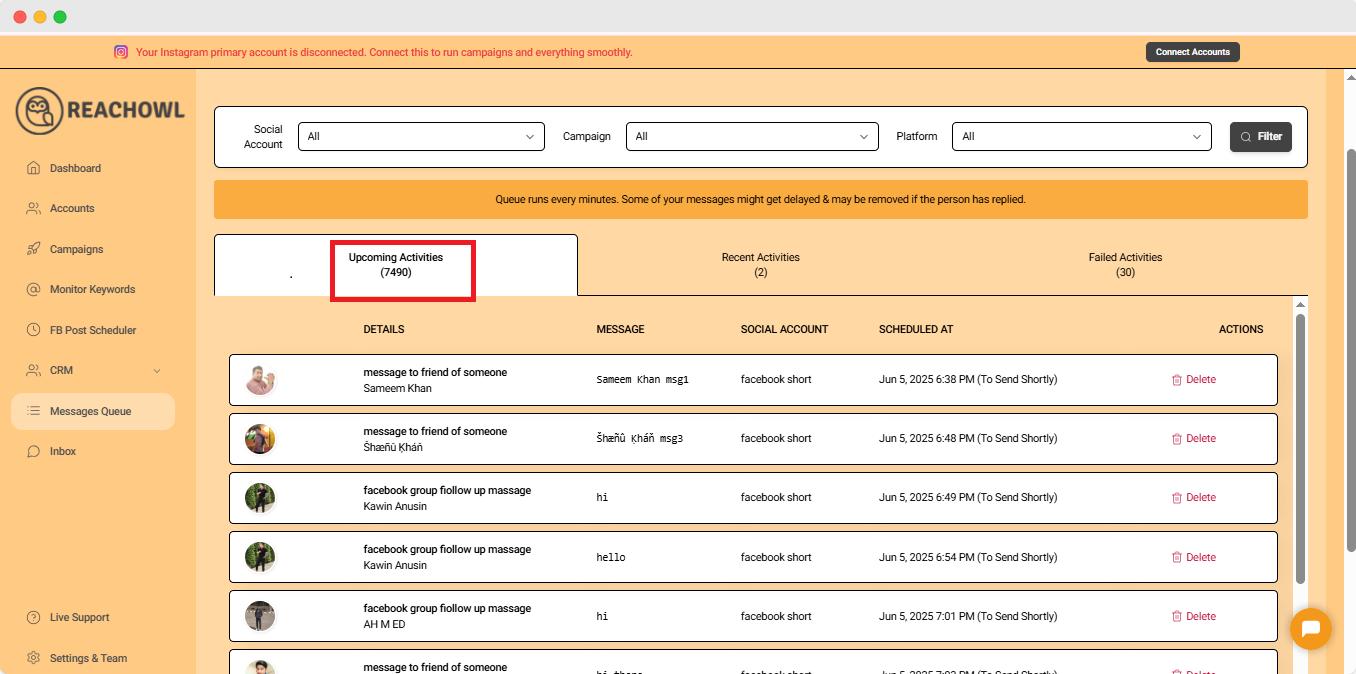1356x674 pixels.
Task: Click the Monitor Keywords at-sign icon
Action: (x=33, y=290)
